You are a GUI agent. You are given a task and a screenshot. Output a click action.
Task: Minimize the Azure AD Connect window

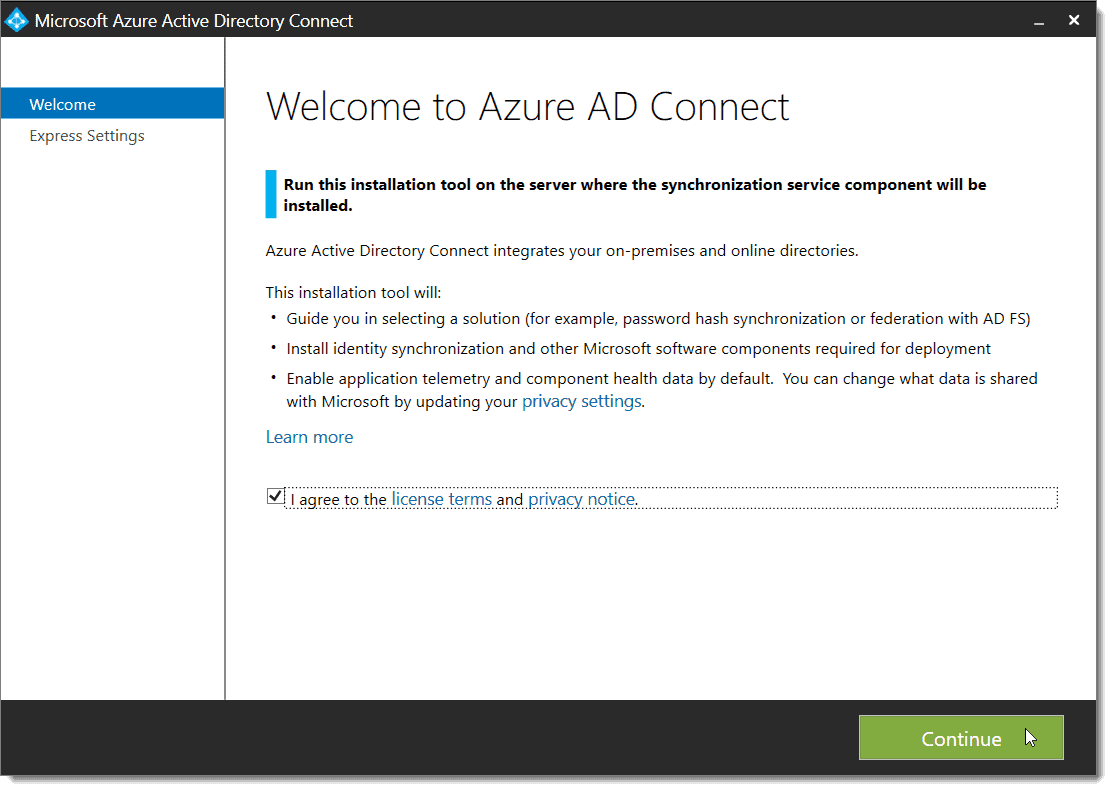(1039, 21)
